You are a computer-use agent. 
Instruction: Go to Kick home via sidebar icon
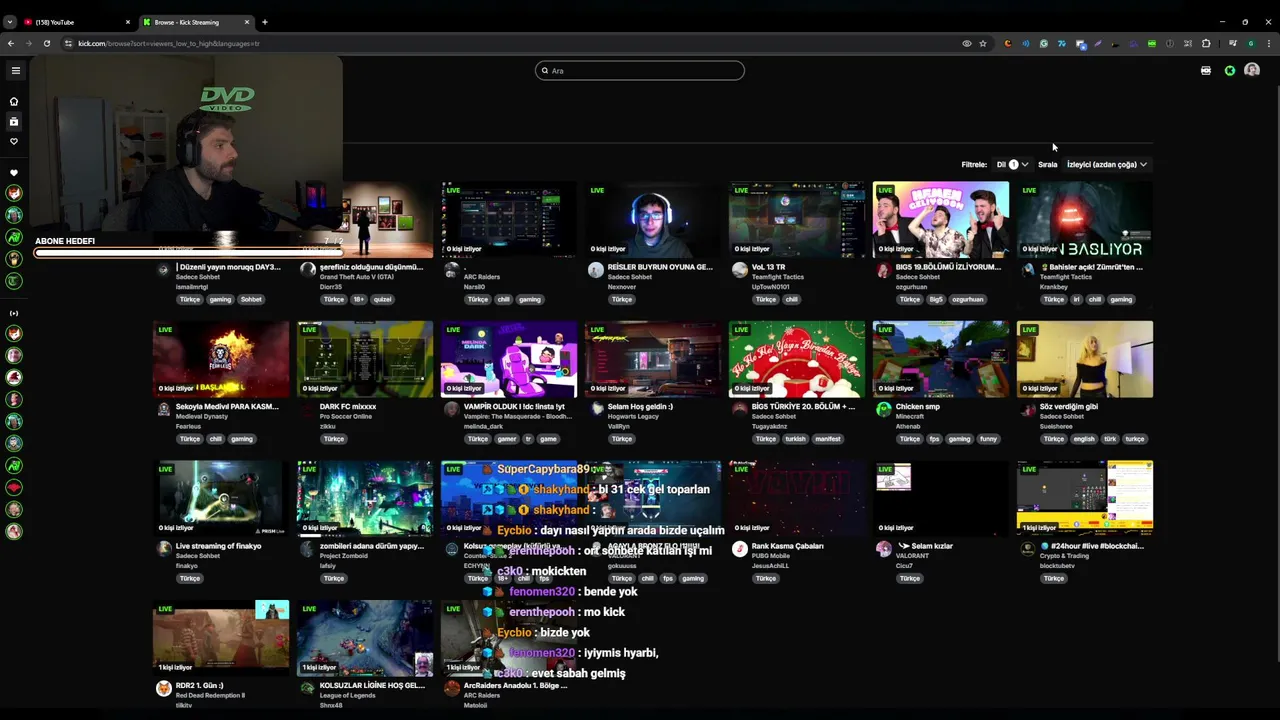pos(14,101)
